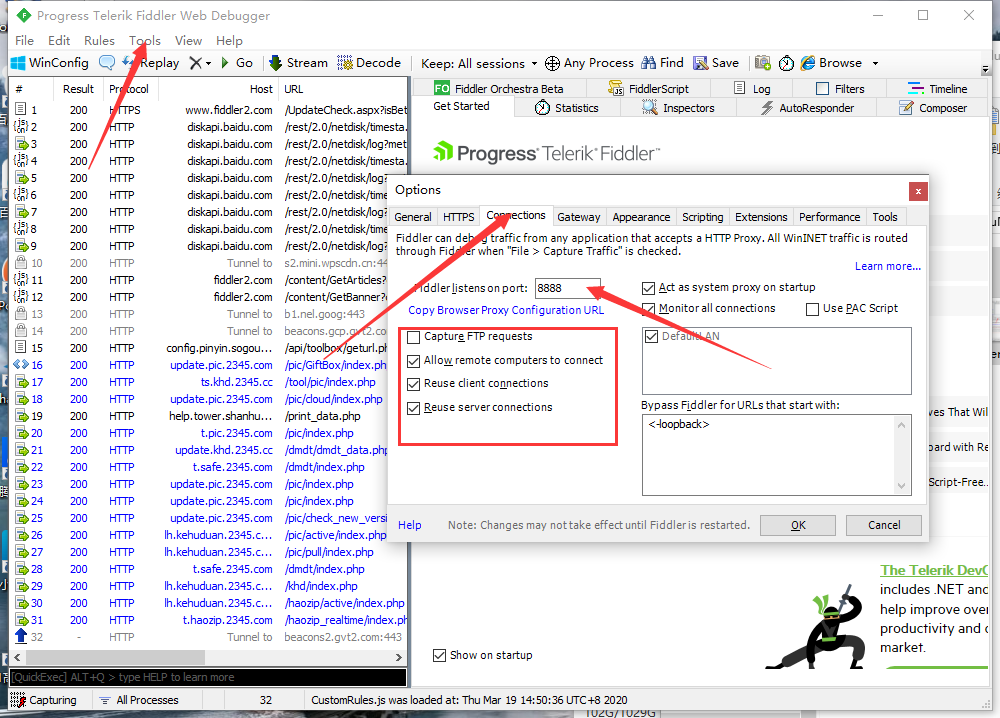
Task: Click the Browse Internet Explorer icon
Action: tap(807, 62)
